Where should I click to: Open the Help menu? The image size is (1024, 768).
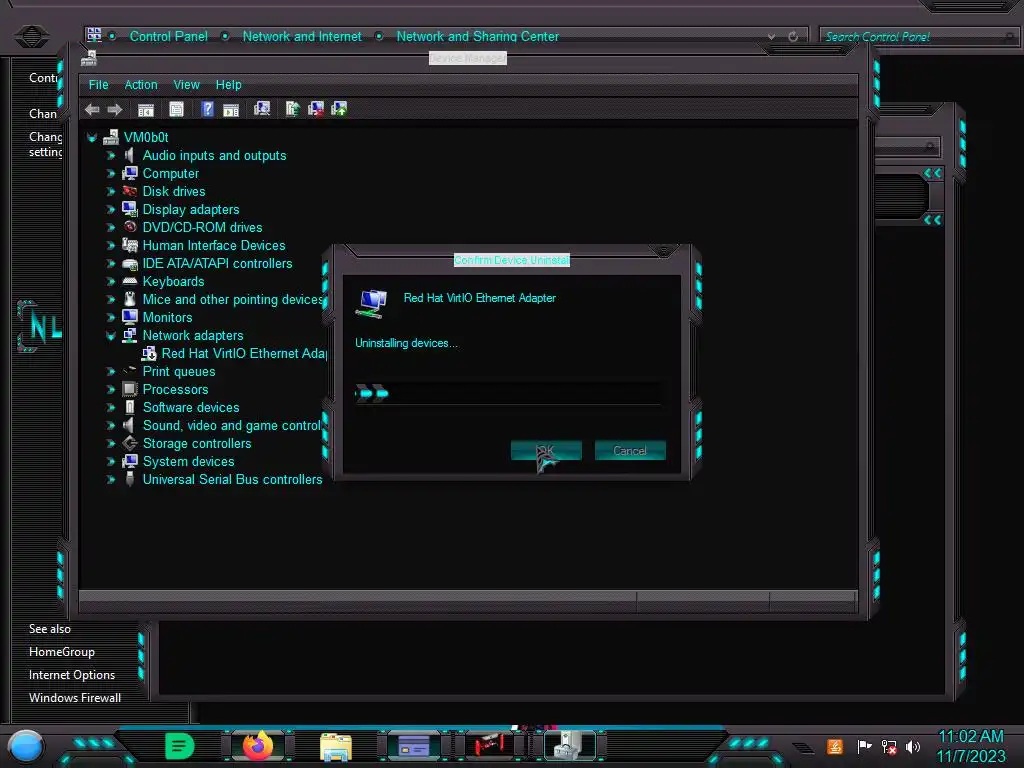point(229,85)
